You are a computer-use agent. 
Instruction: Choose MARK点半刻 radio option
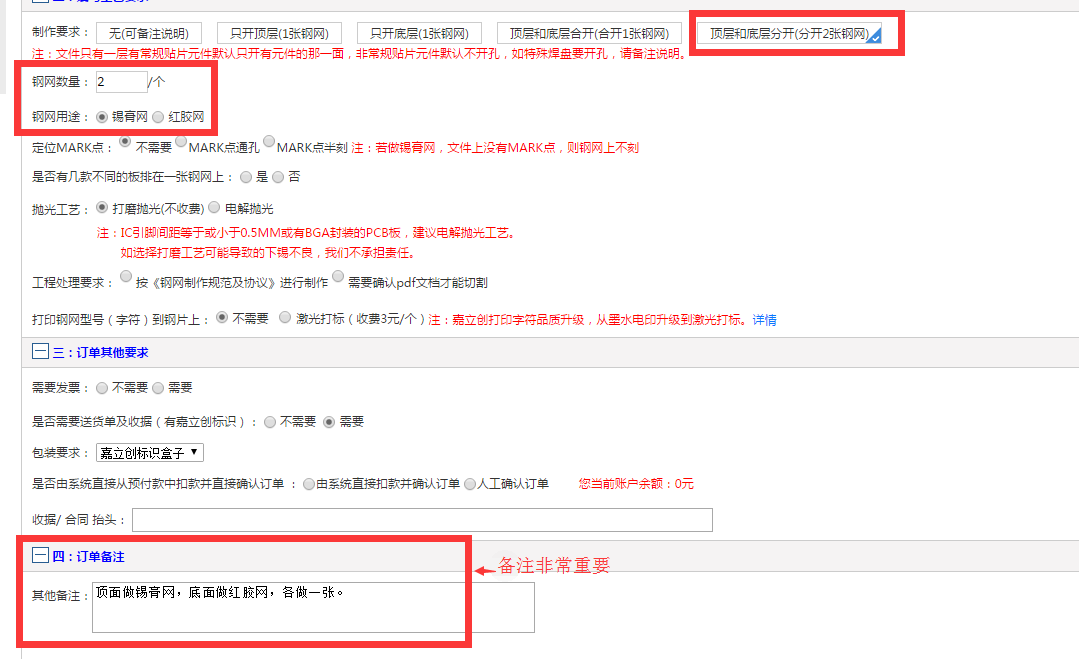[268, 142]
